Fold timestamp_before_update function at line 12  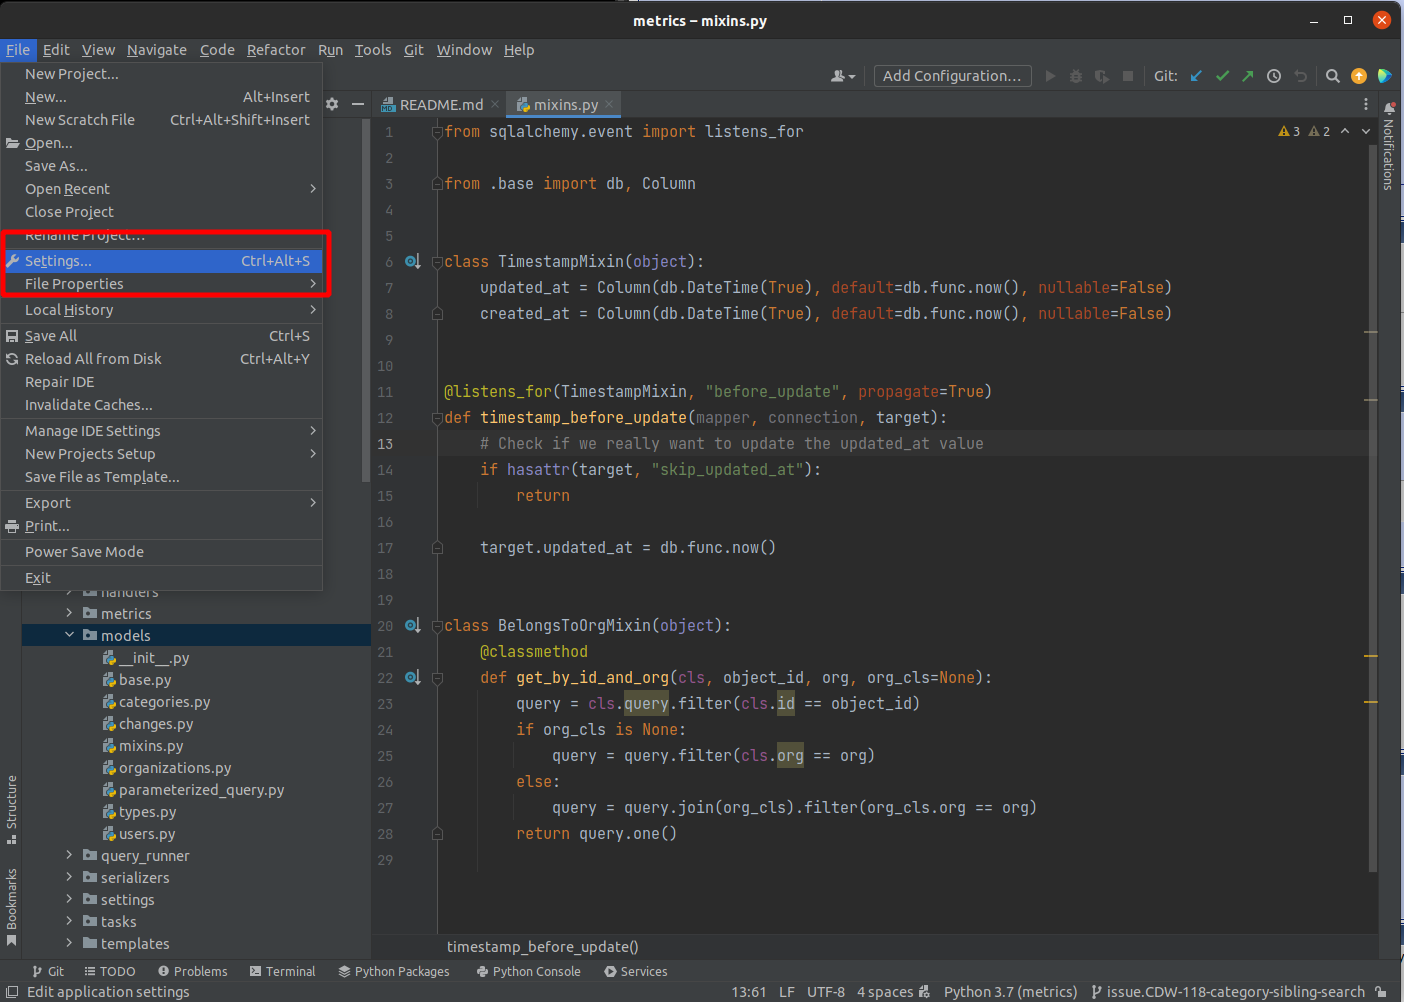click(x=437, y=418)
